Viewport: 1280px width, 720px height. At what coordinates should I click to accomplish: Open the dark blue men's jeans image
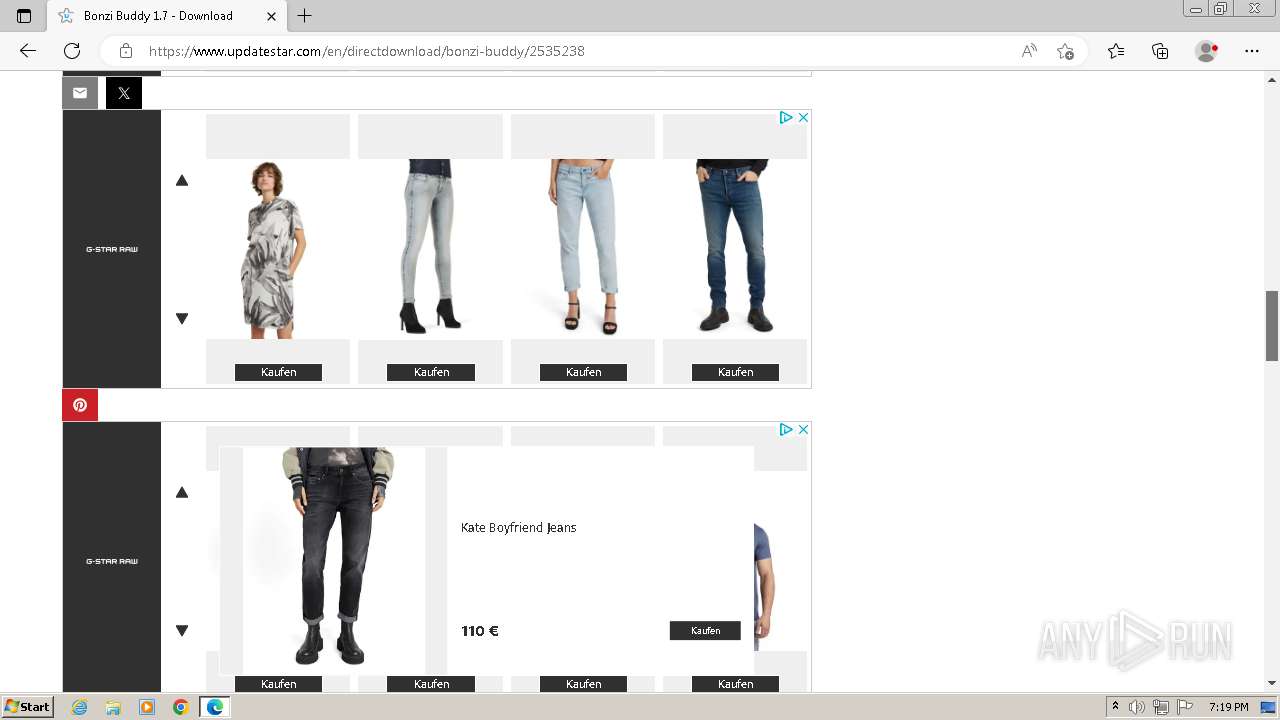(x=735, y=249)
